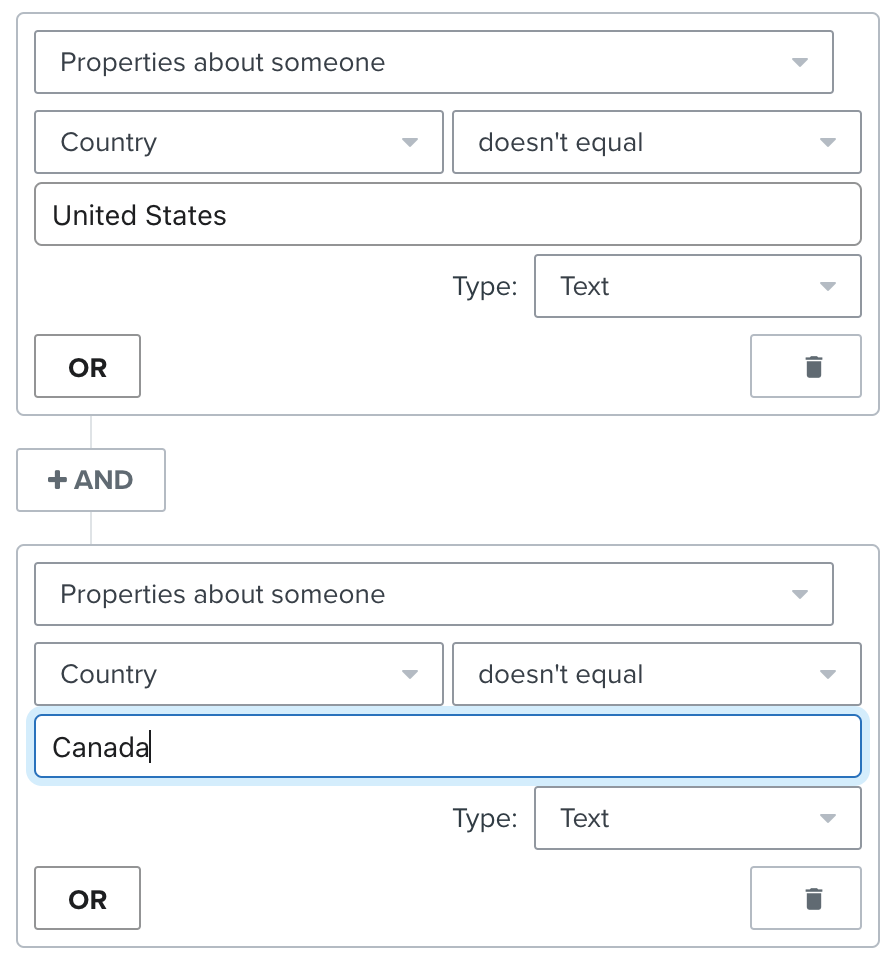Viewport: 894px width, 960px height.
Task: Open the doesn't equal dropdown for Canada
Action: coord(657,674)
